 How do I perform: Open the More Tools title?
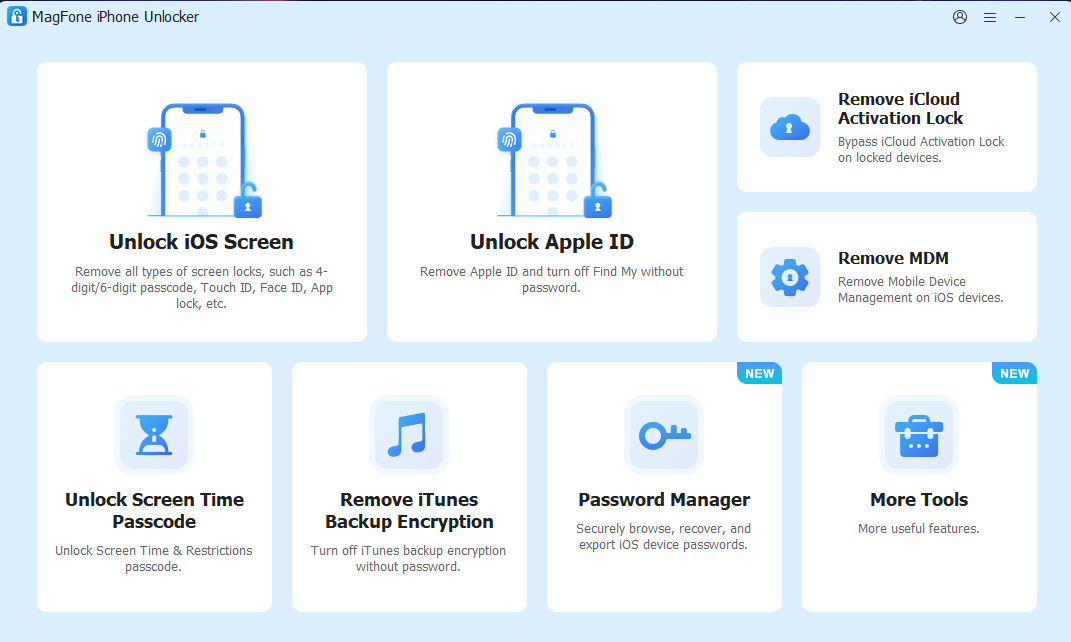click(919, 500)
